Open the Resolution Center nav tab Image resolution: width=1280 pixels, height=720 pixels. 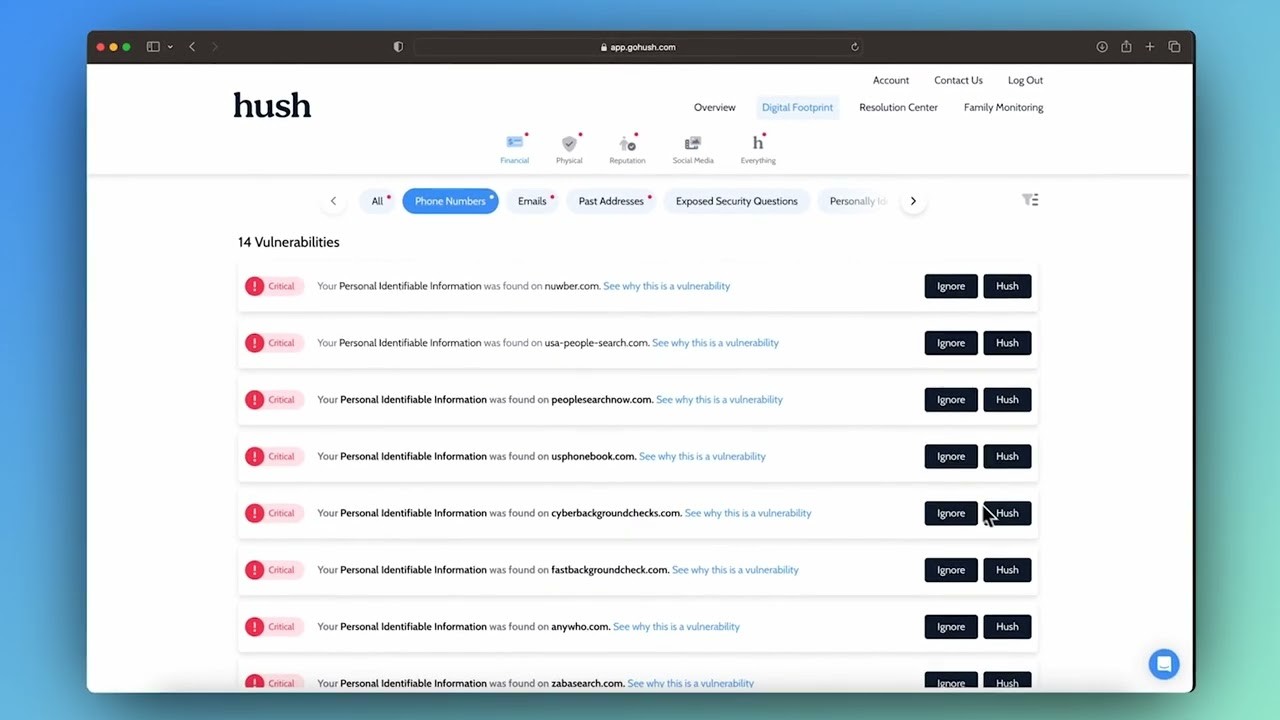[x=898, y=107]
